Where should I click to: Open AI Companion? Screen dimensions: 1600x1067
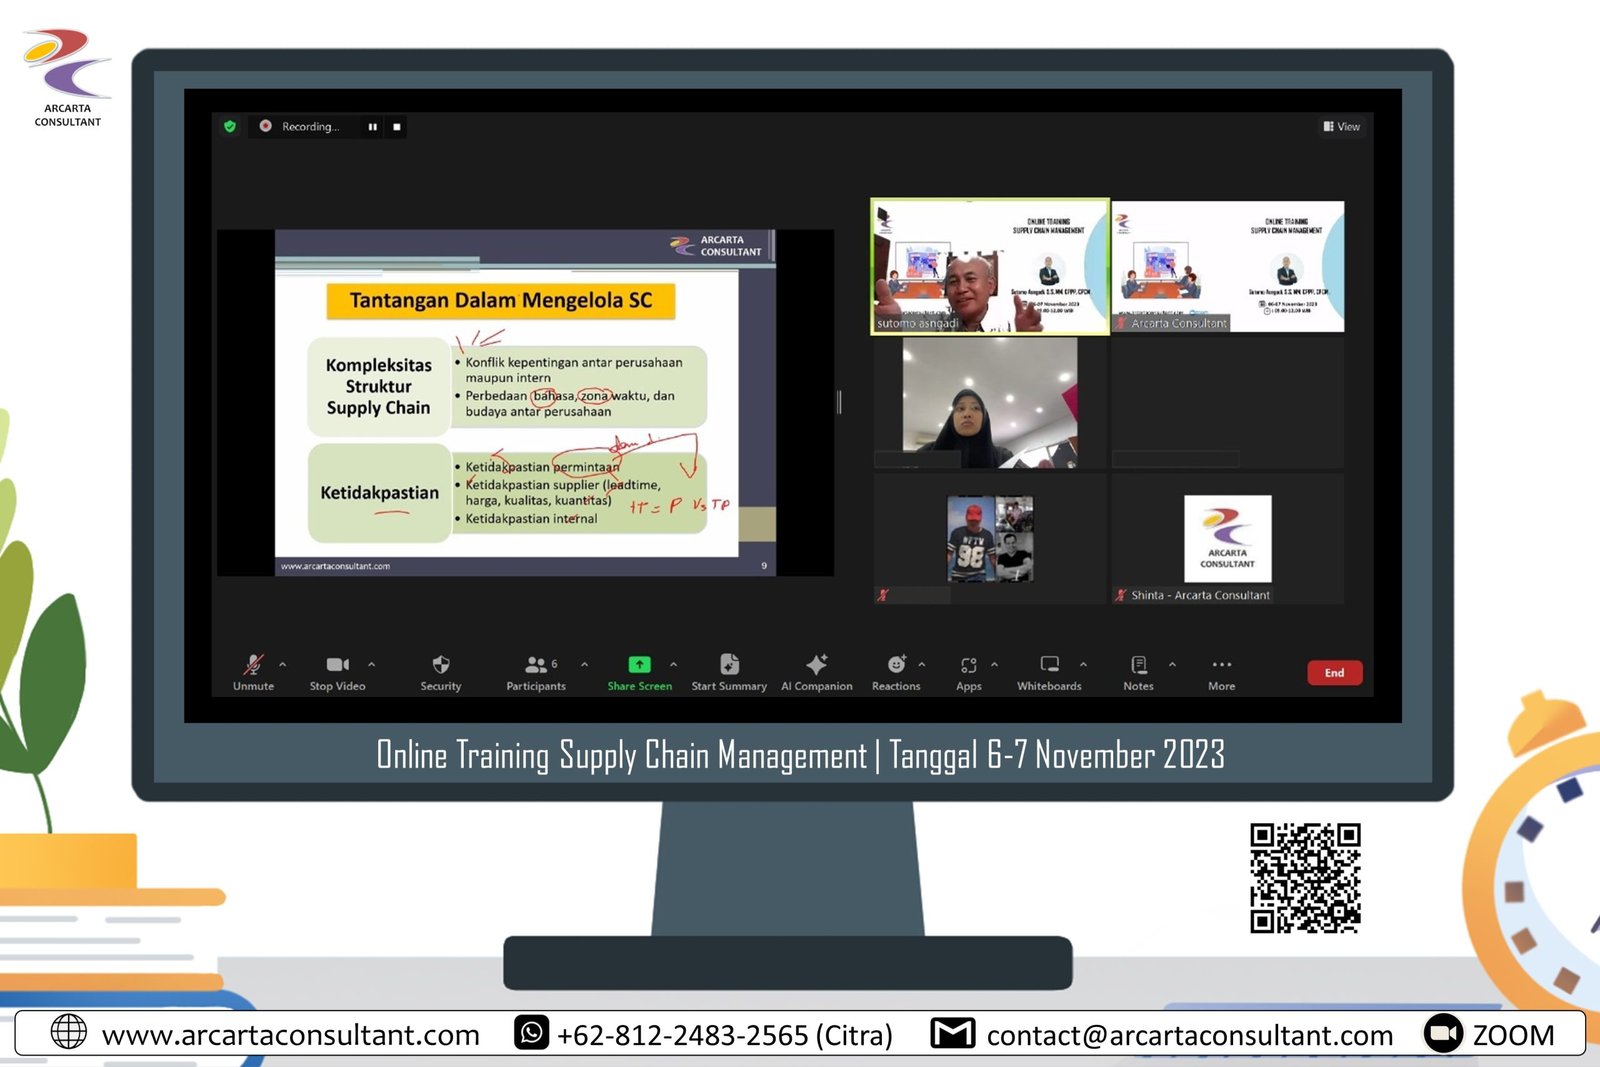pos(816,671)
